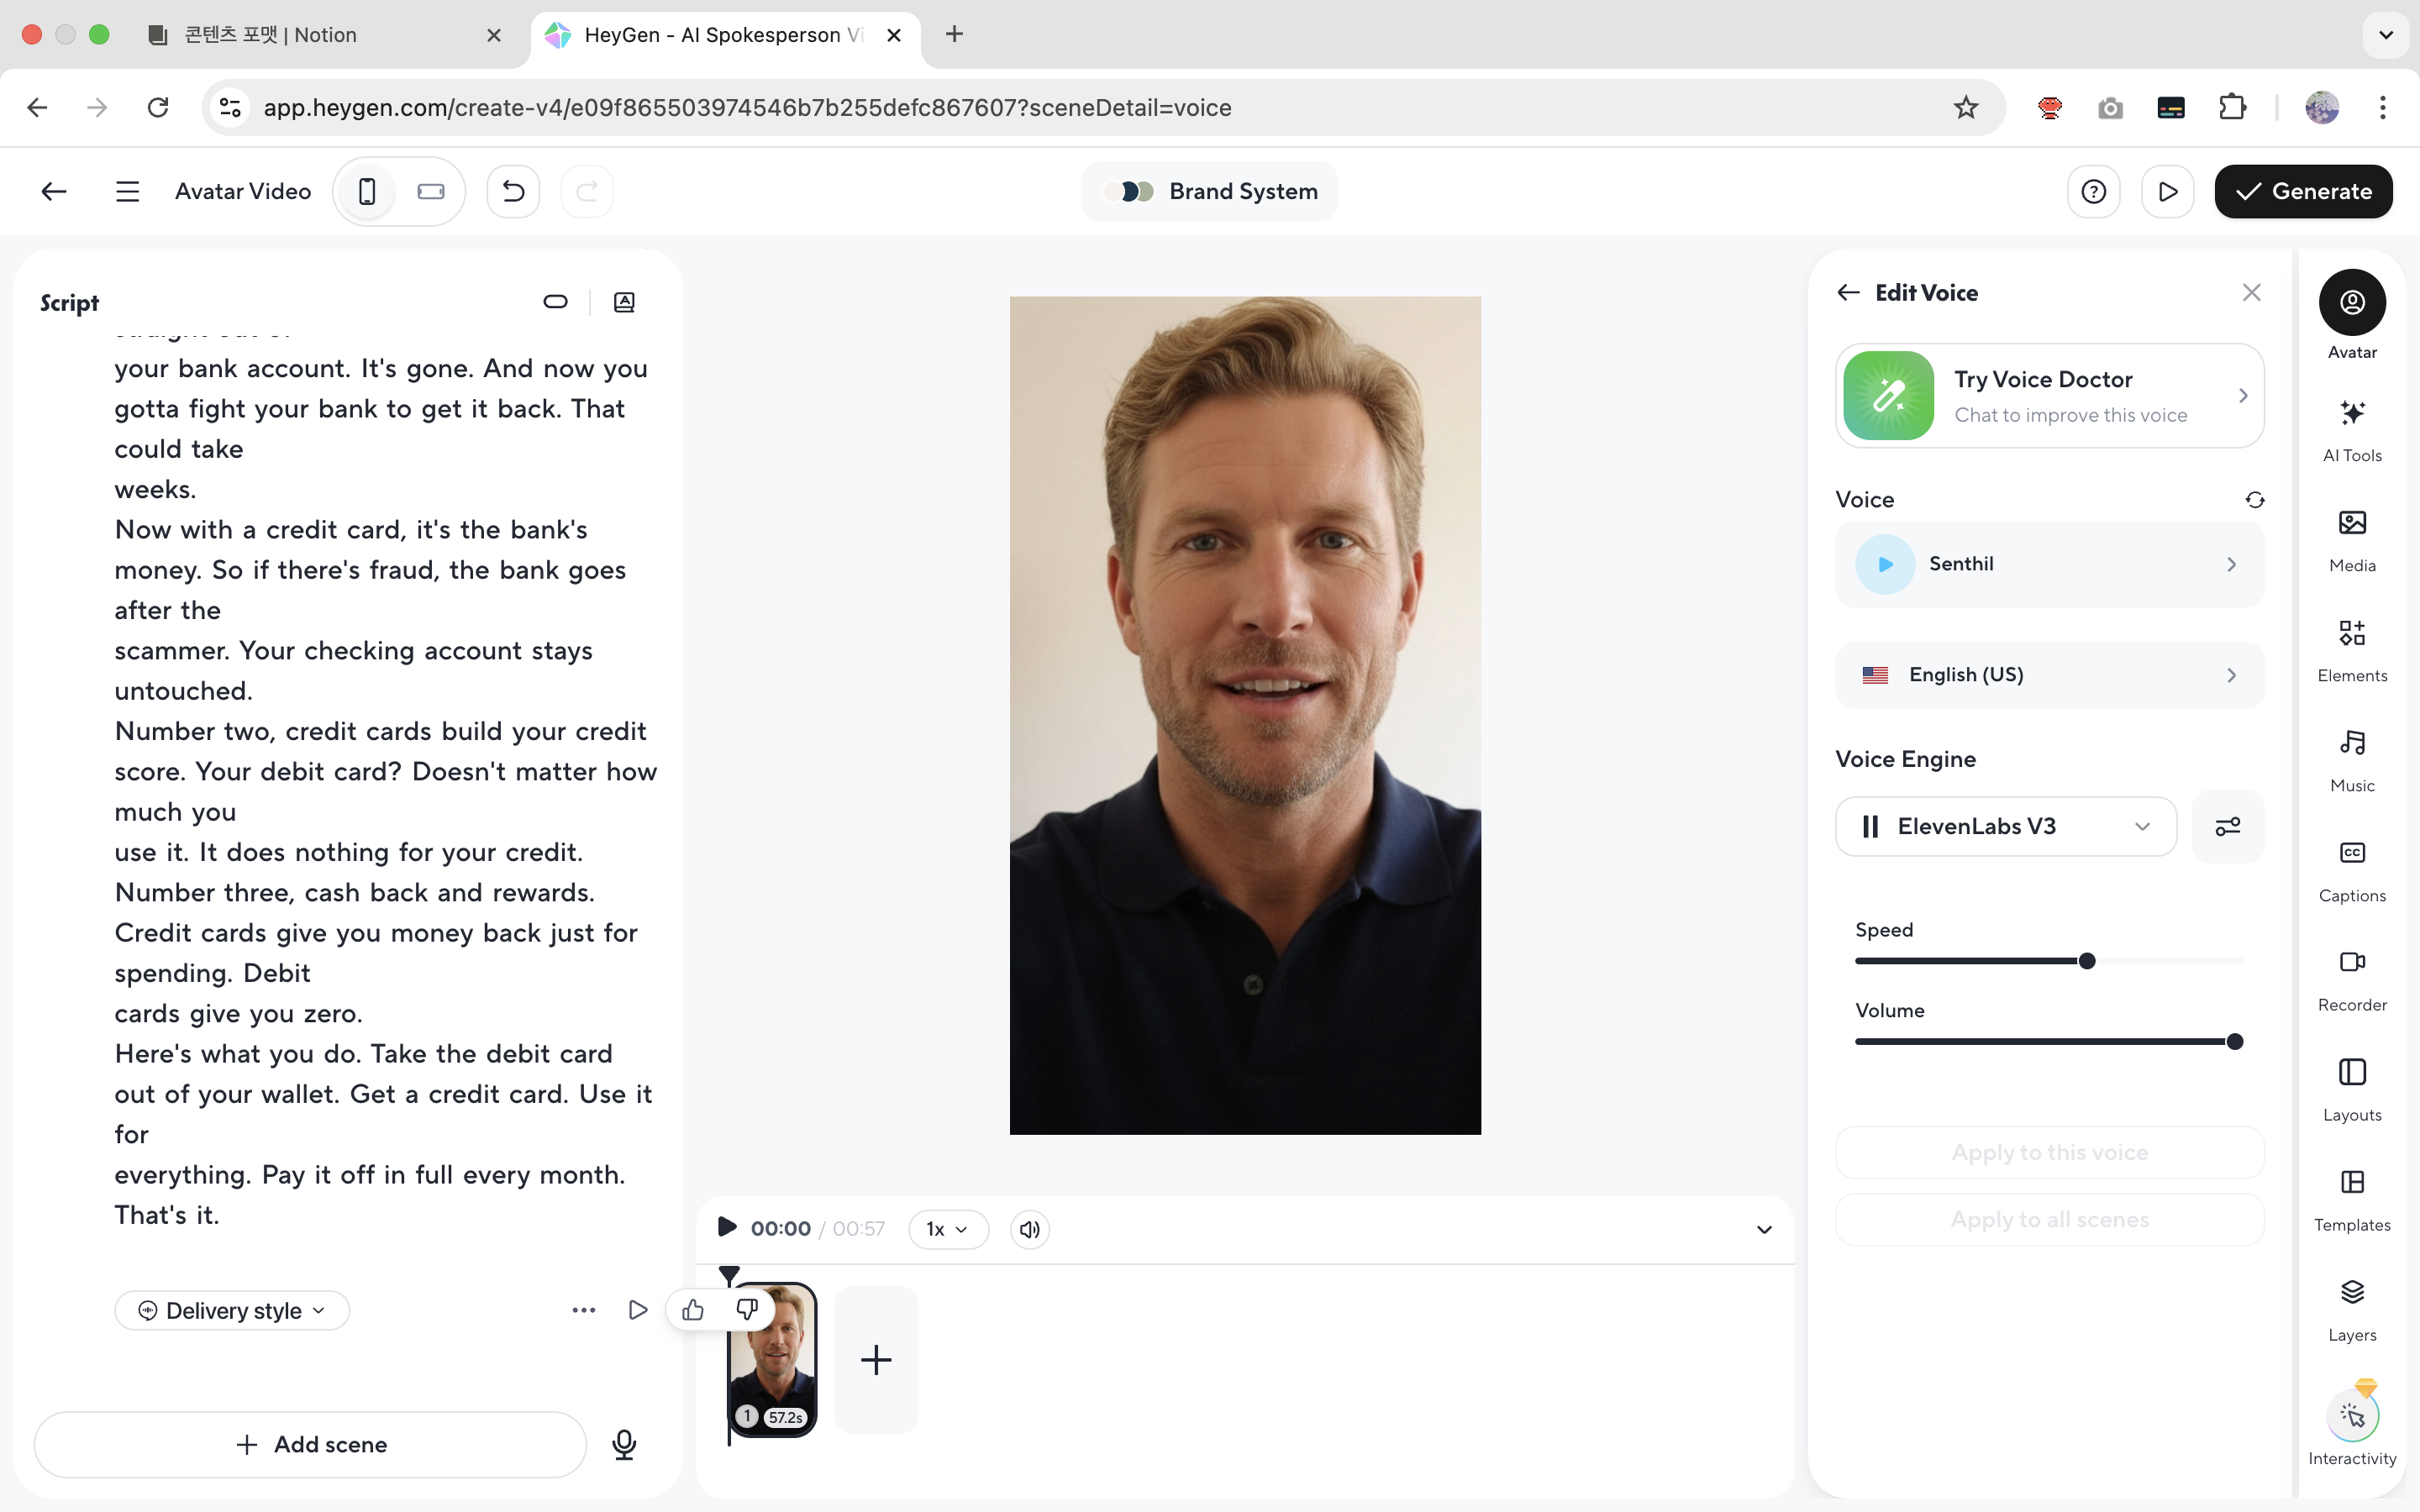Open the Delivery style dropdown

pos(232,1310)
